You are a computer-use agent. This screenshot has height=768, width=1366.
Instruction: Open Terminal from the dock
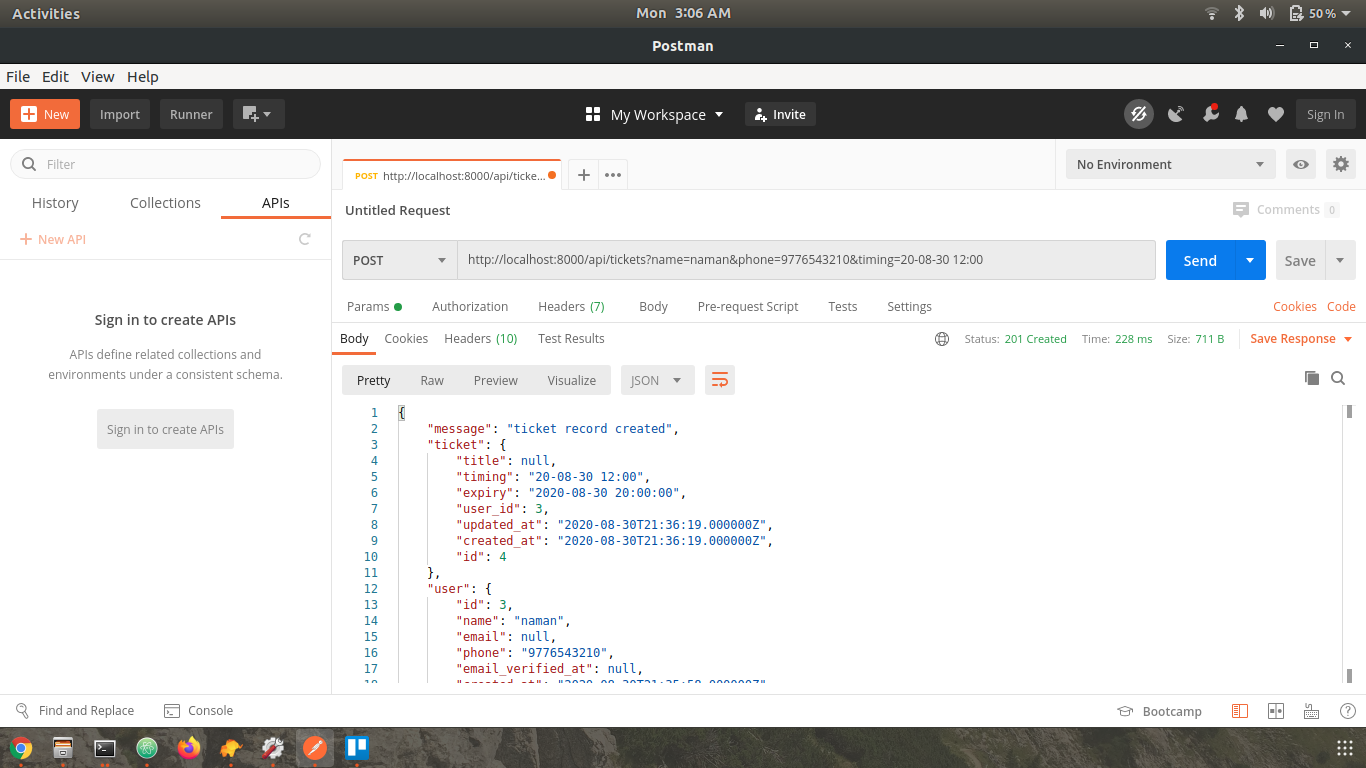(105, 748)
